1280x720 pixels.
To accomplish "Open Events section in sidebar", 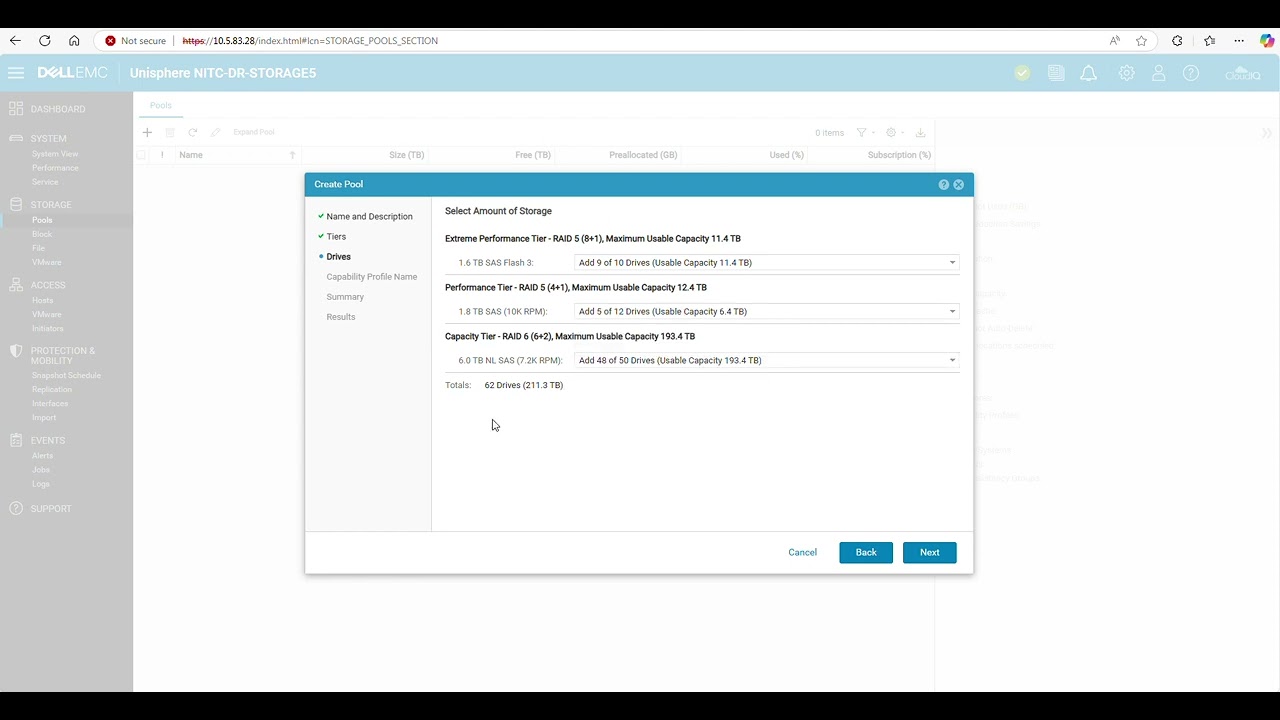I will 48,441.
